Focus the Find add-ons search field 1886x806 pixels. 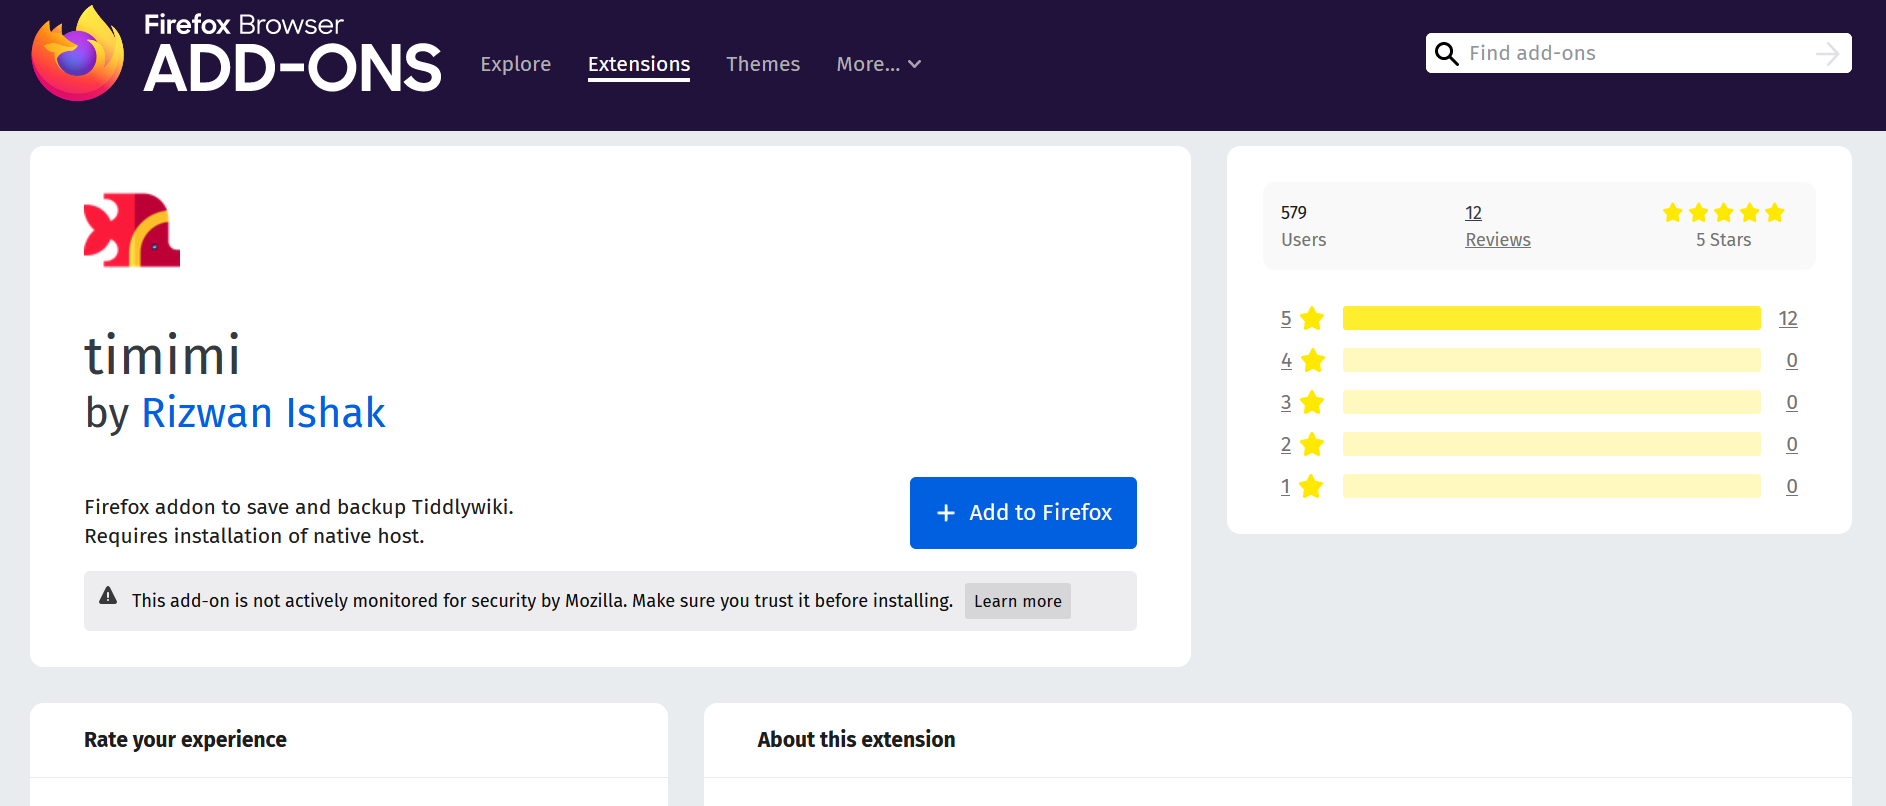(1635, 54)
